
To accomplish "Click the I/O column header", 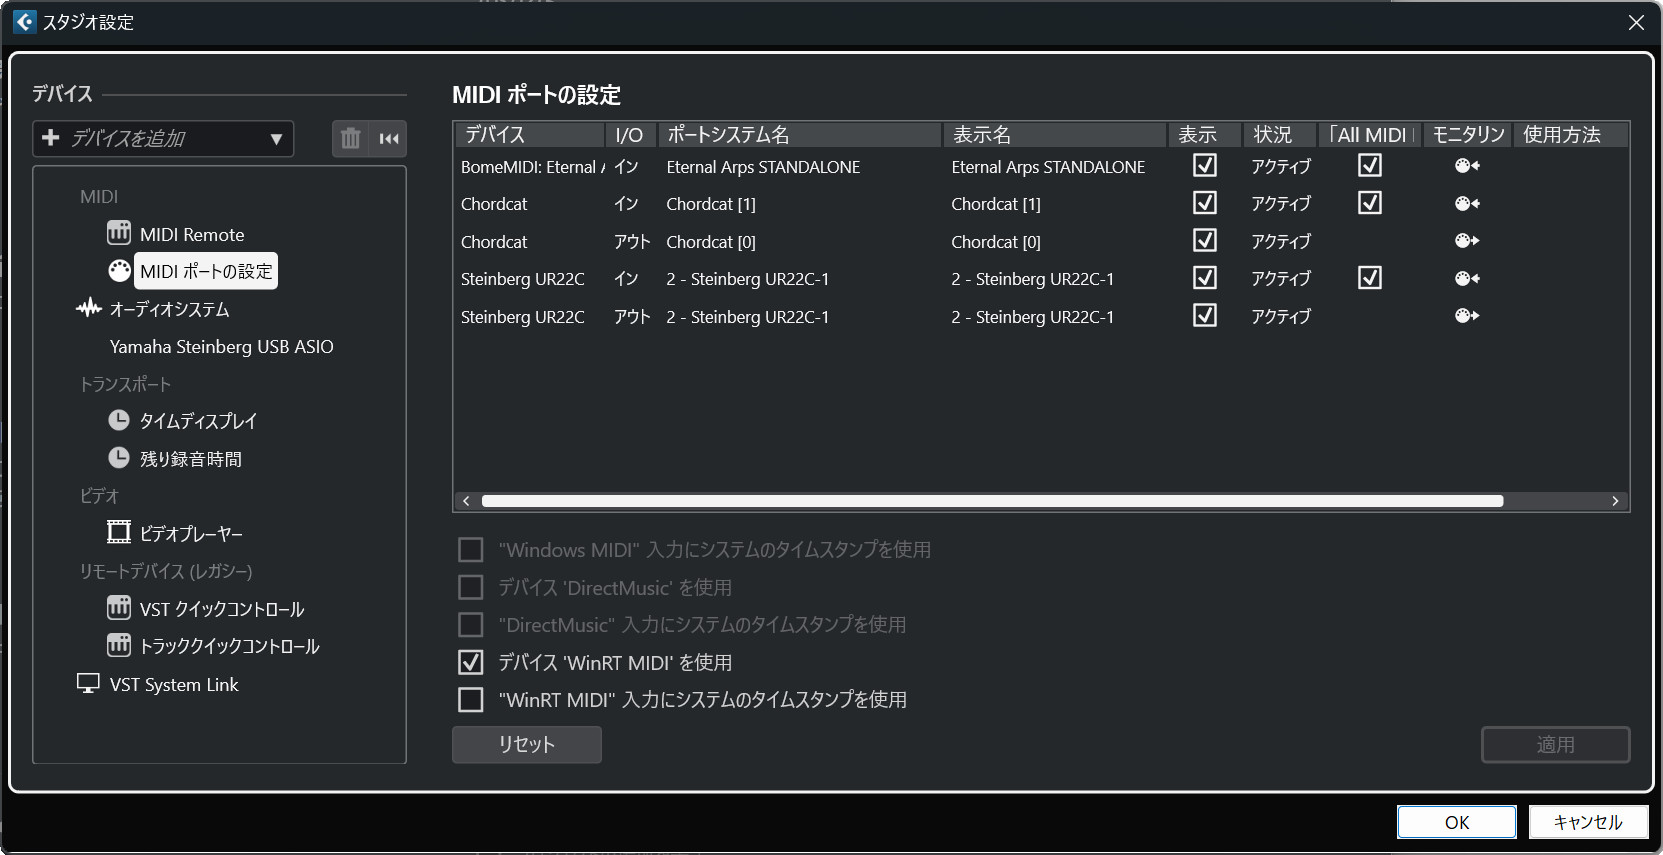I will (631, 134).
